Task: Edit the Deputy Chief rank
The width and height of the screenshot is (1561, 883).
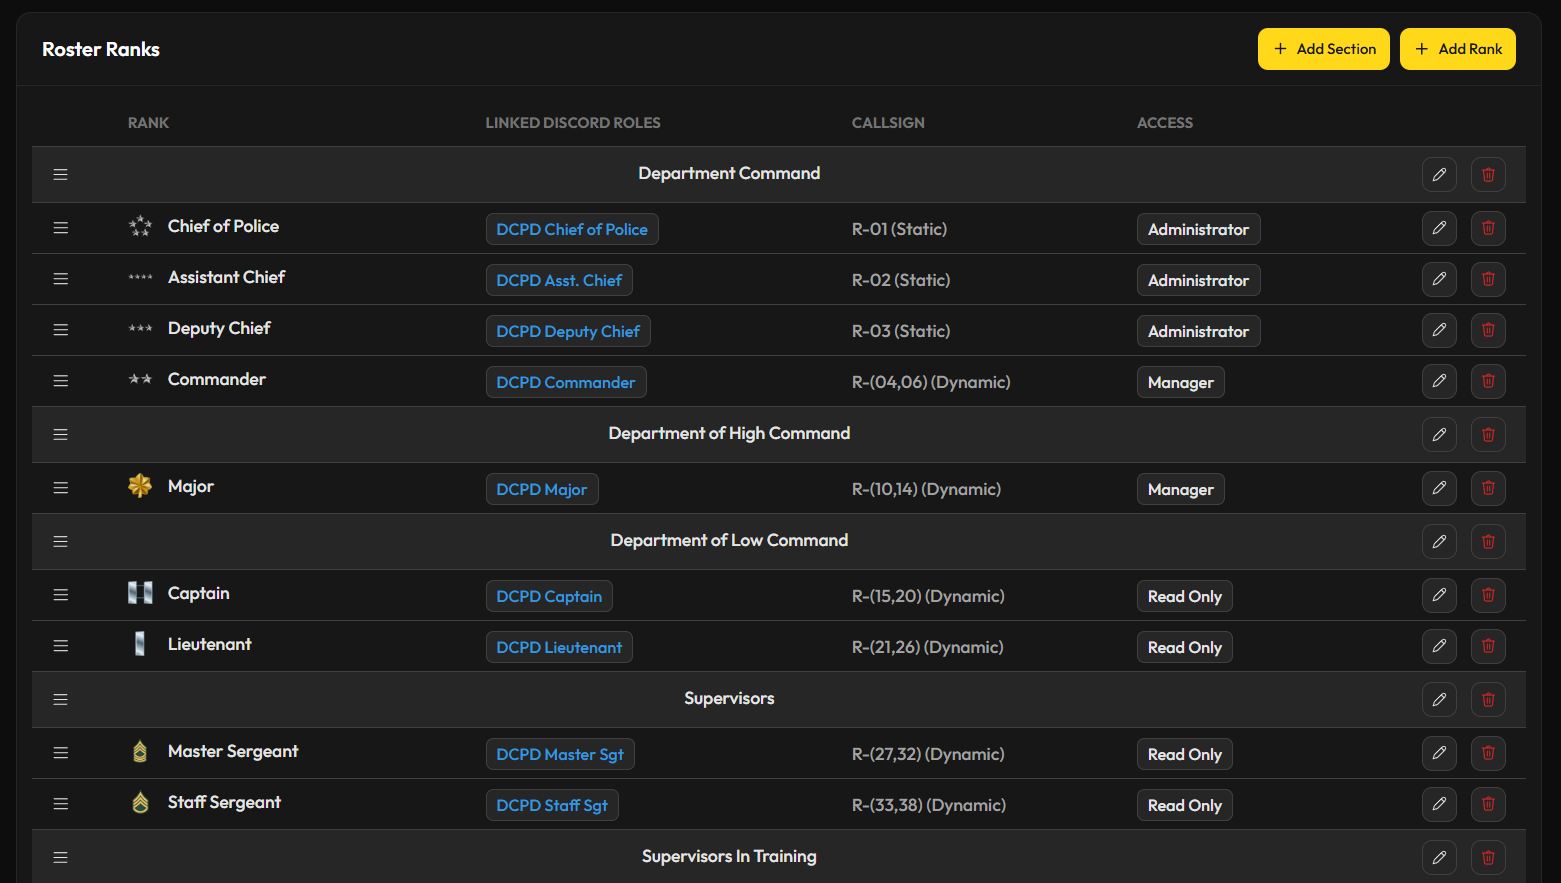Action: [x=1439, y=330]
